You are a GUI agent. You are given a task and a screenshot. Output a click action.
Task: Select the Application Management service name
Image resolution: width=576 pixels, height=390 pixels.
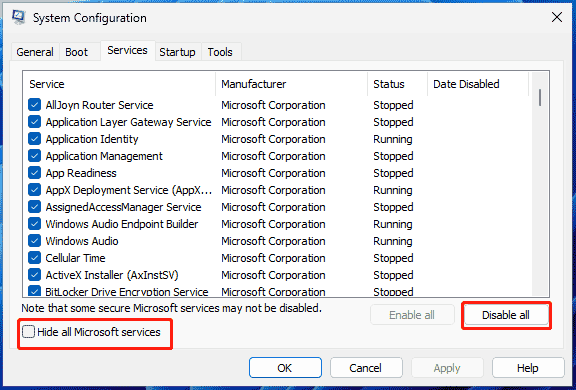point(104,156)
